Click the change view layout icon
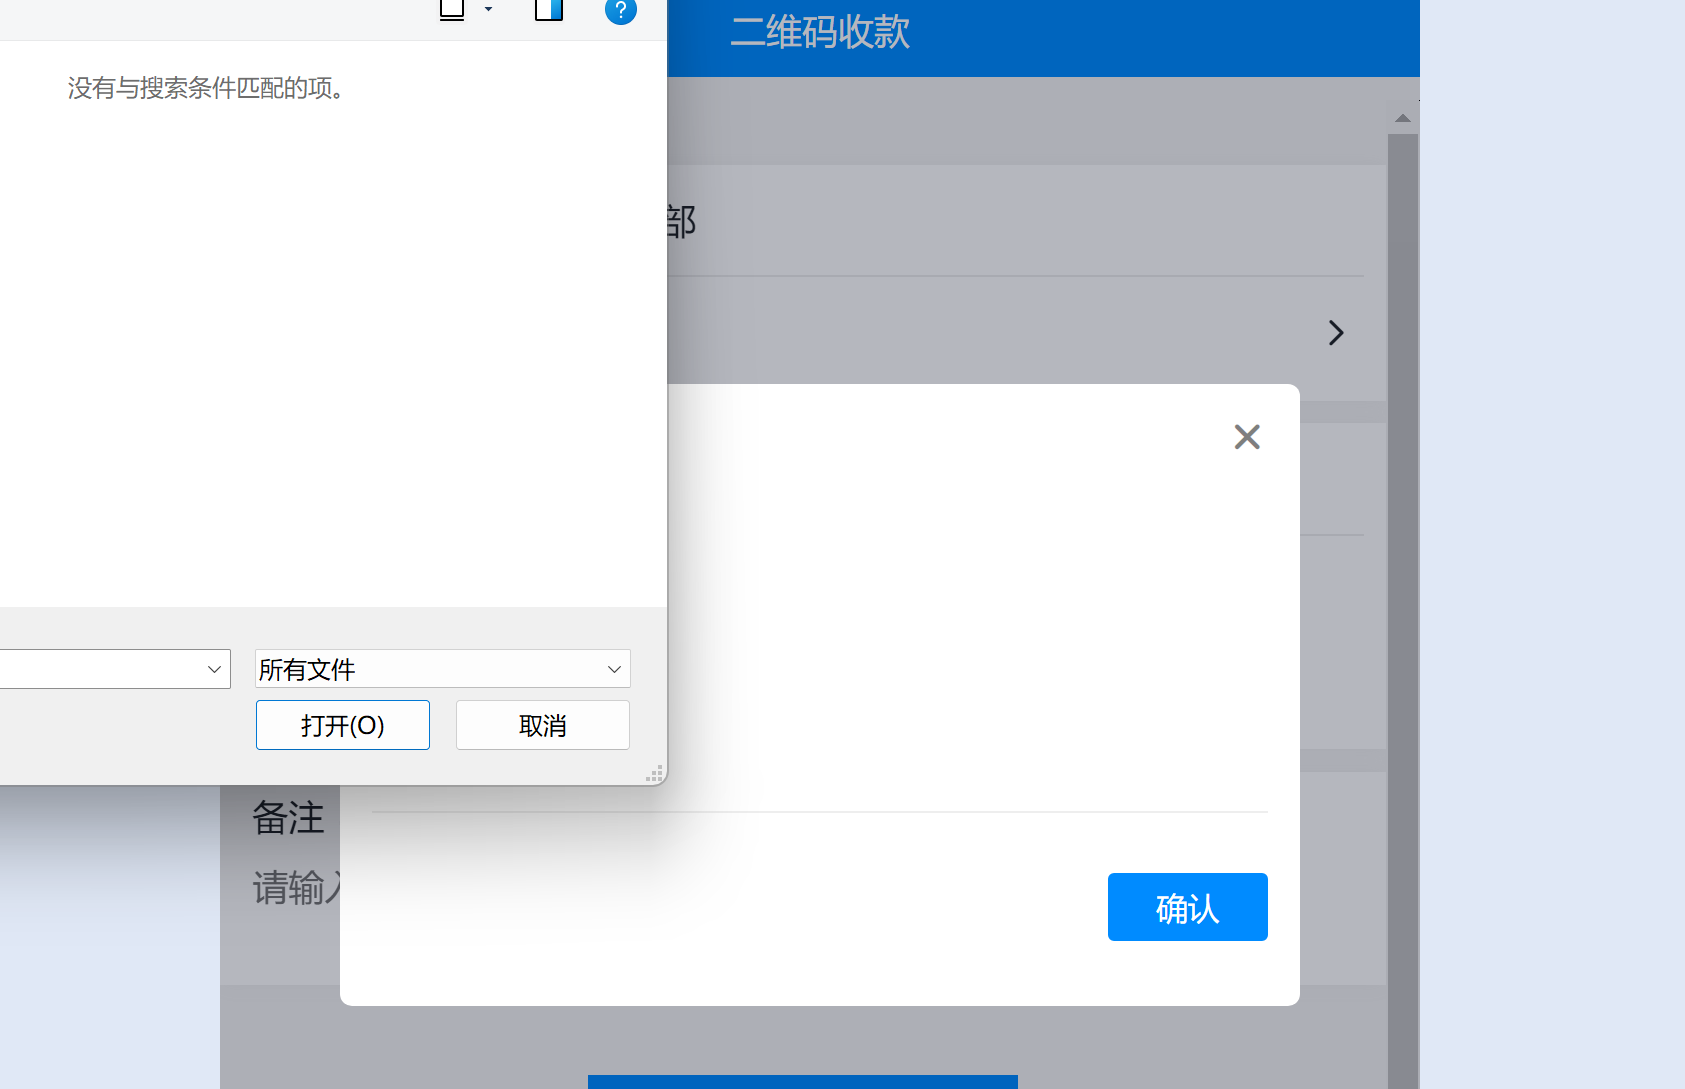 [452, 11]
